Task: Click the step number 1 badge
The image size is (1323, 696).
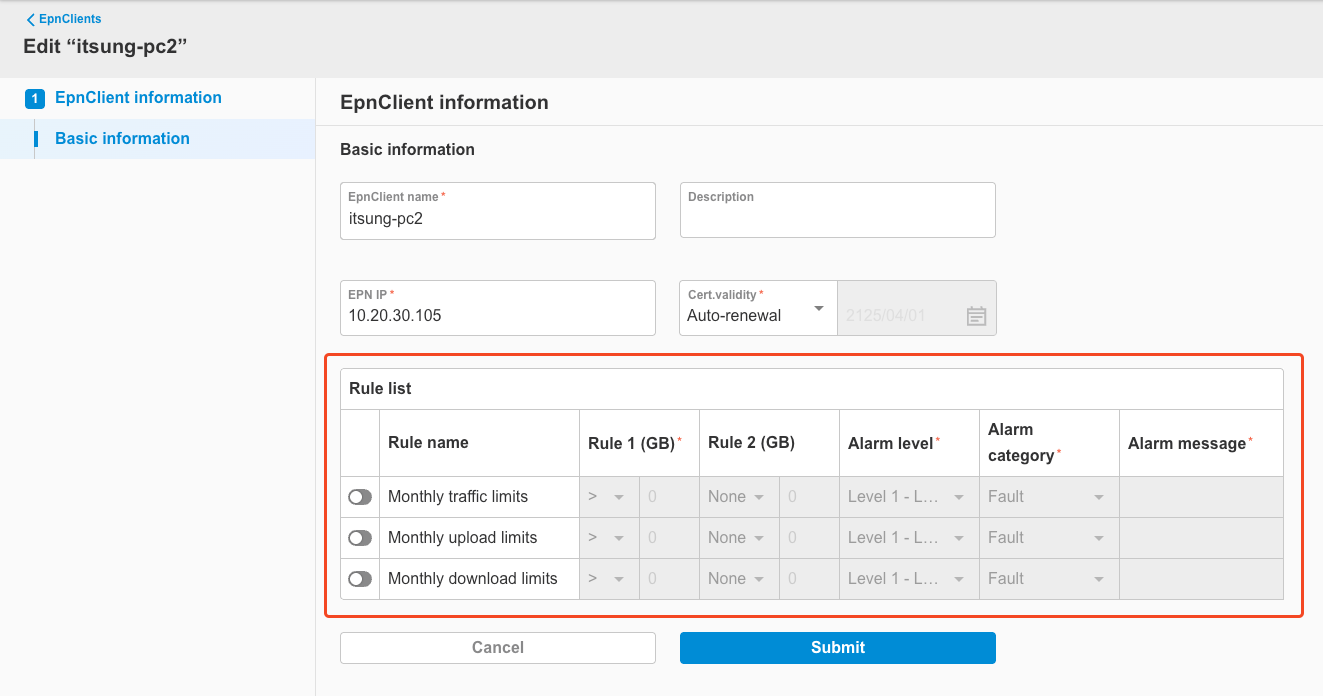Action: (34, 97)
